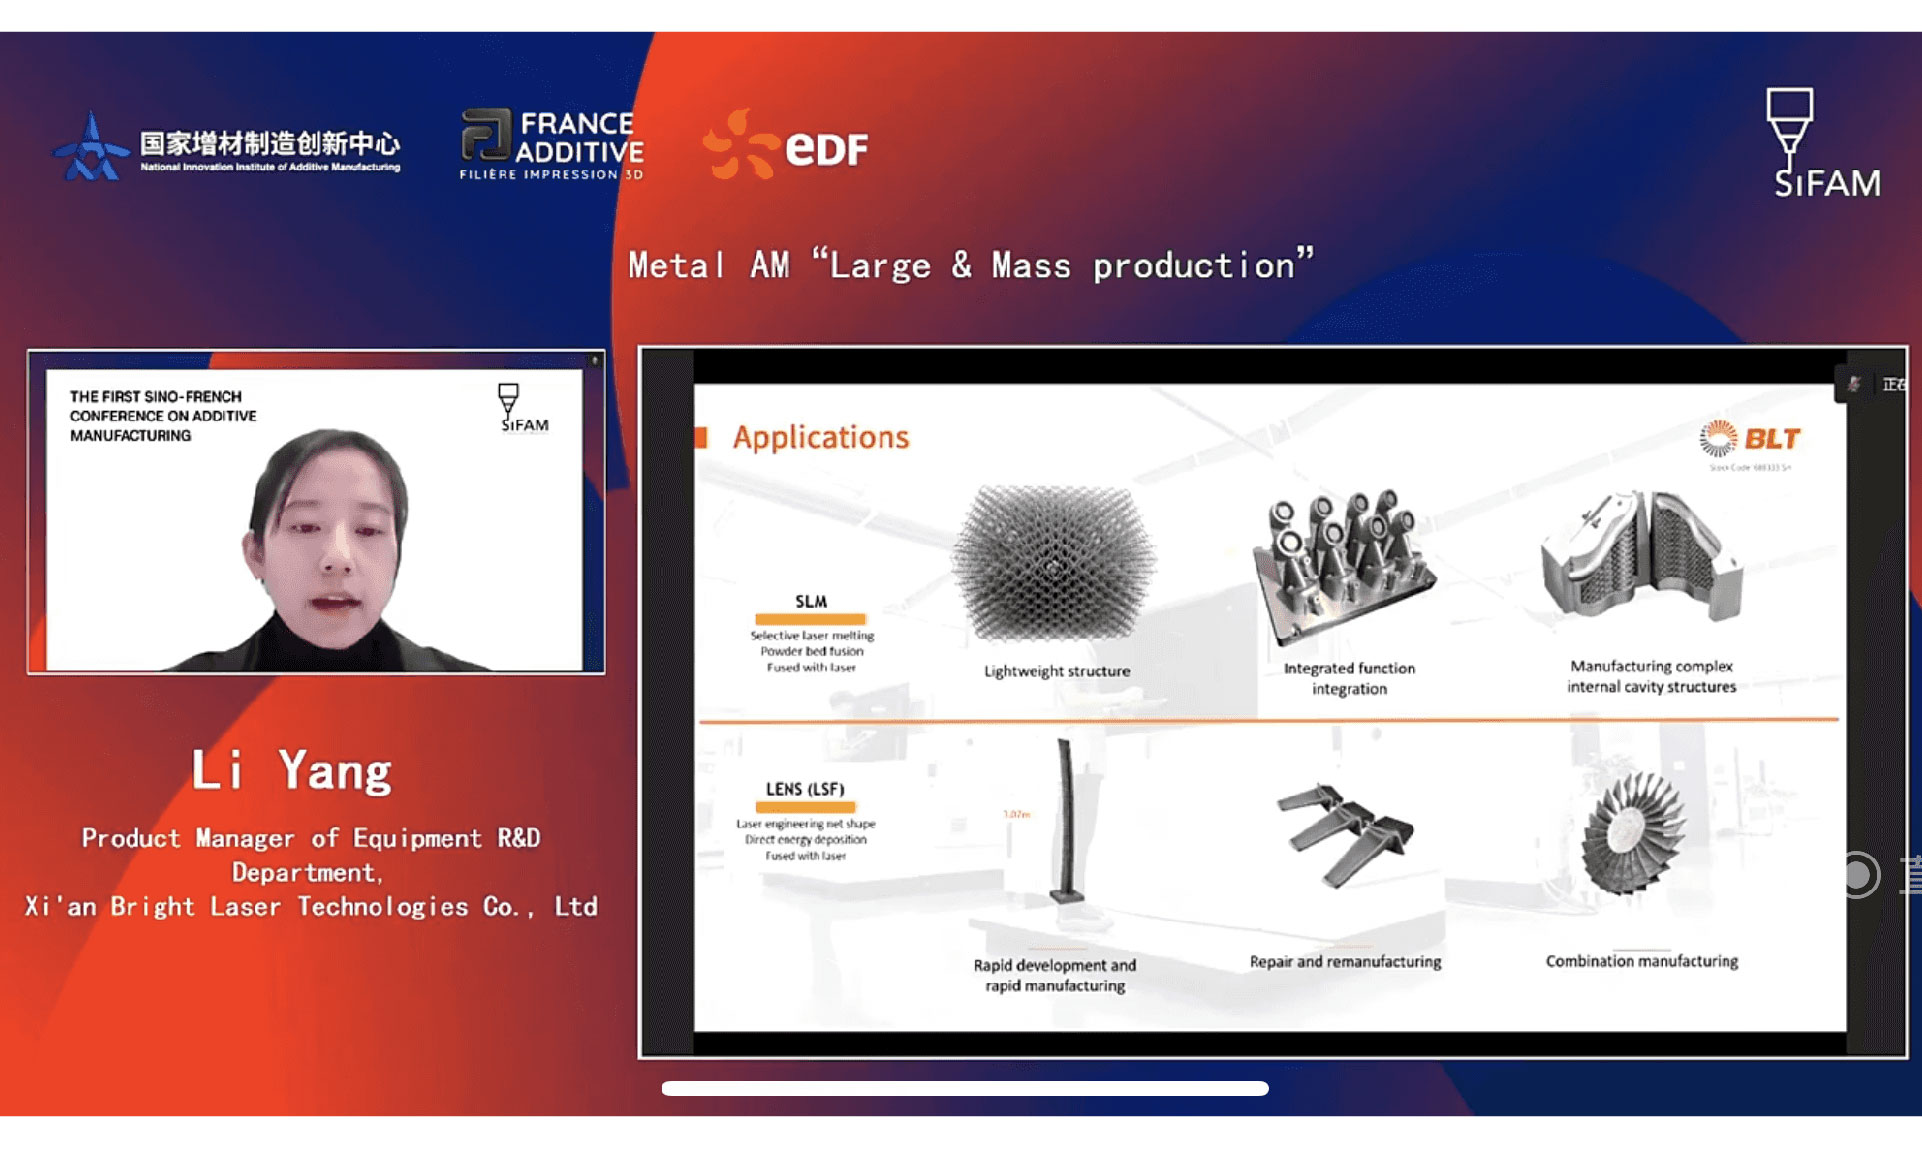Viewport: 1922px width, 1153px height.
Task: Click the muted microphone icon on the shared screen
Action: pyautogui.click(x=1853, y=384)
